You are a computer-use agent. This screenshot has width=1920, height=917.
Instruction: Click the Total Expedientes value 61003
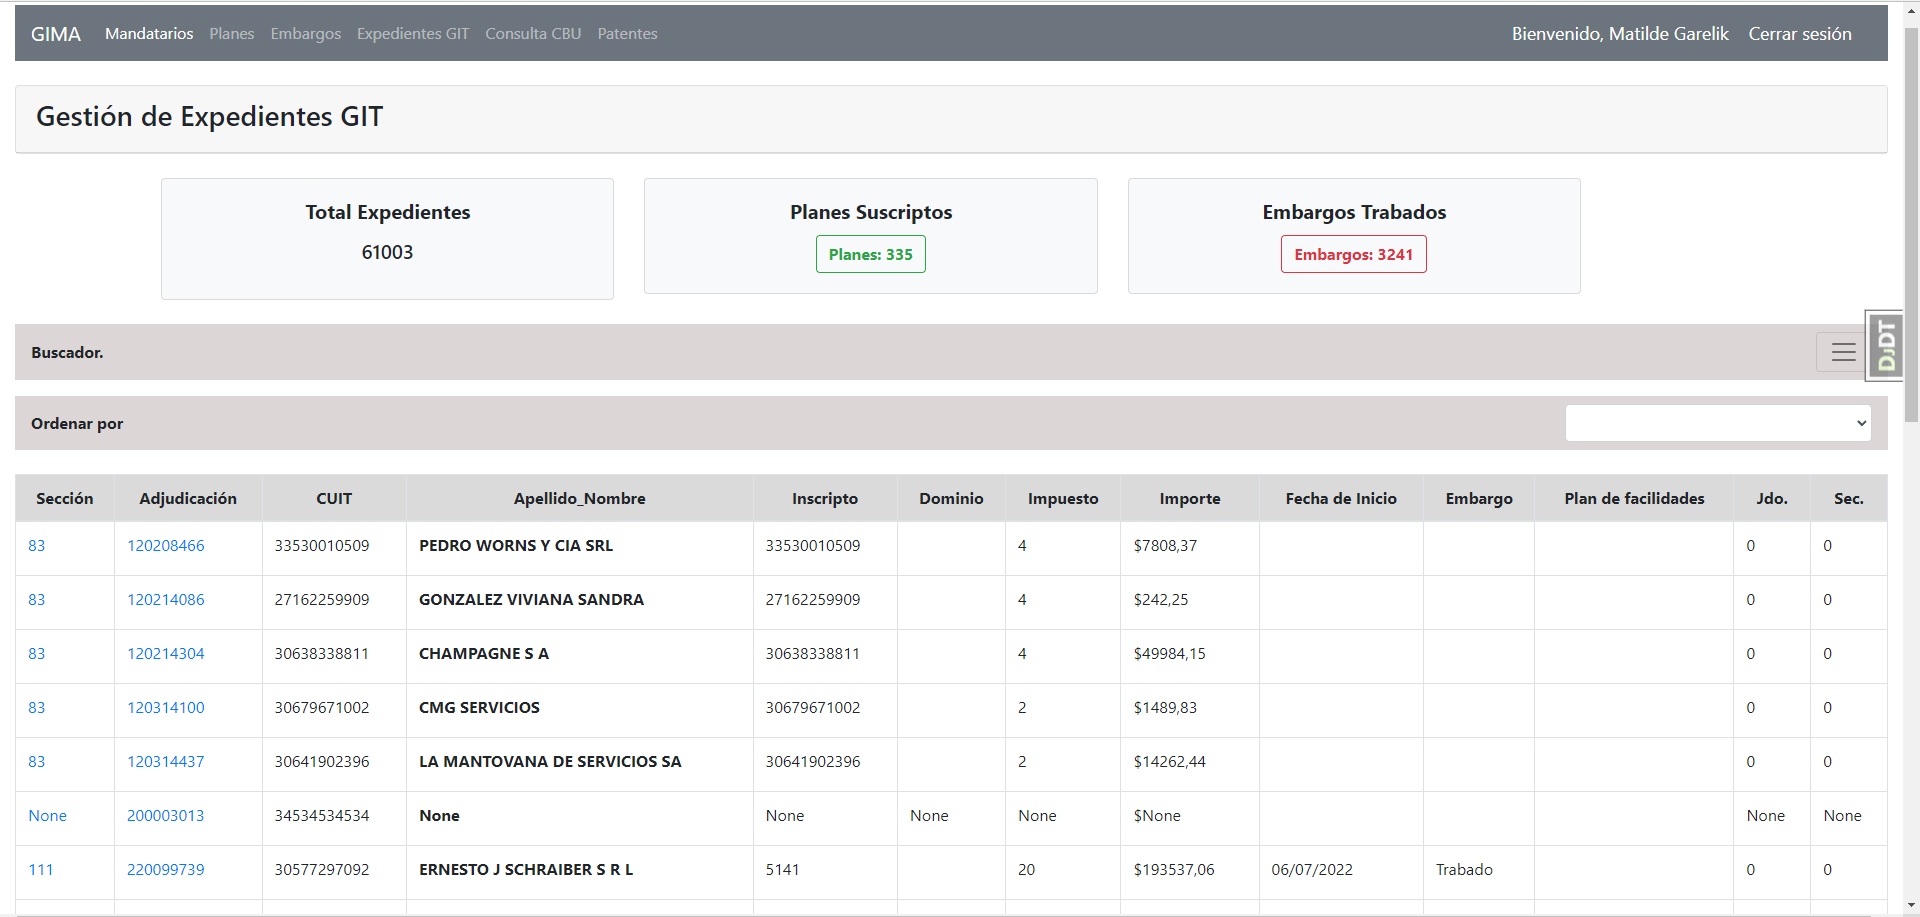click(387, 253)
